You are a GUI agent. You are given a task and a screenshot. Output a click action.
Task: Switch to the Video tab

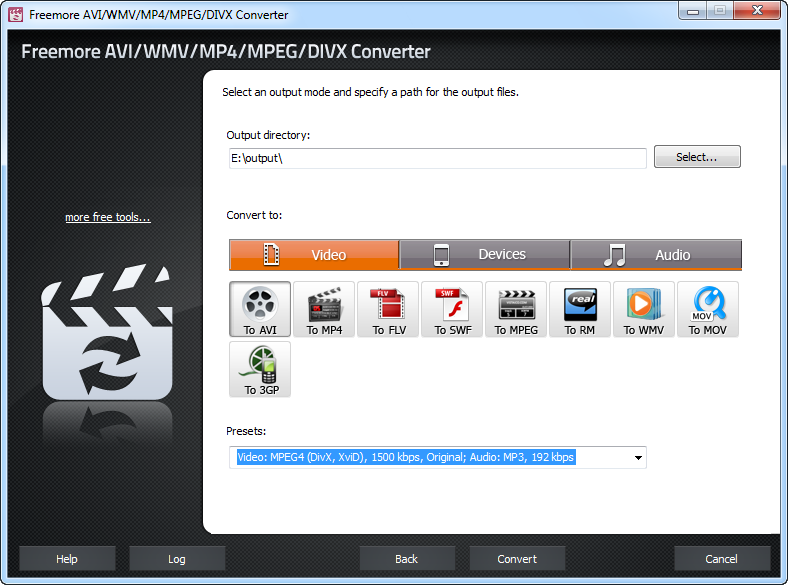[x=314, y=255]
